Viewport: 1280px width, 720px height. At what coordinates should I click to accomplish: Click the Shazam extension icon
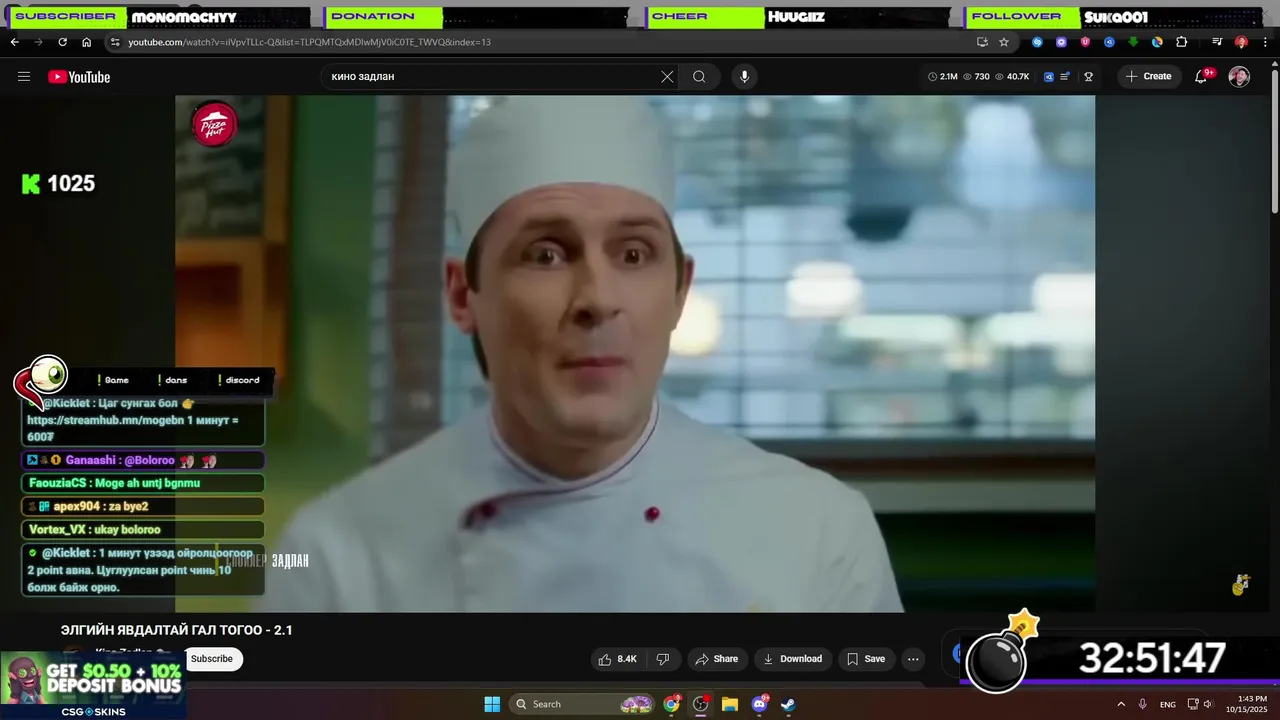[x=1037, y=42]
